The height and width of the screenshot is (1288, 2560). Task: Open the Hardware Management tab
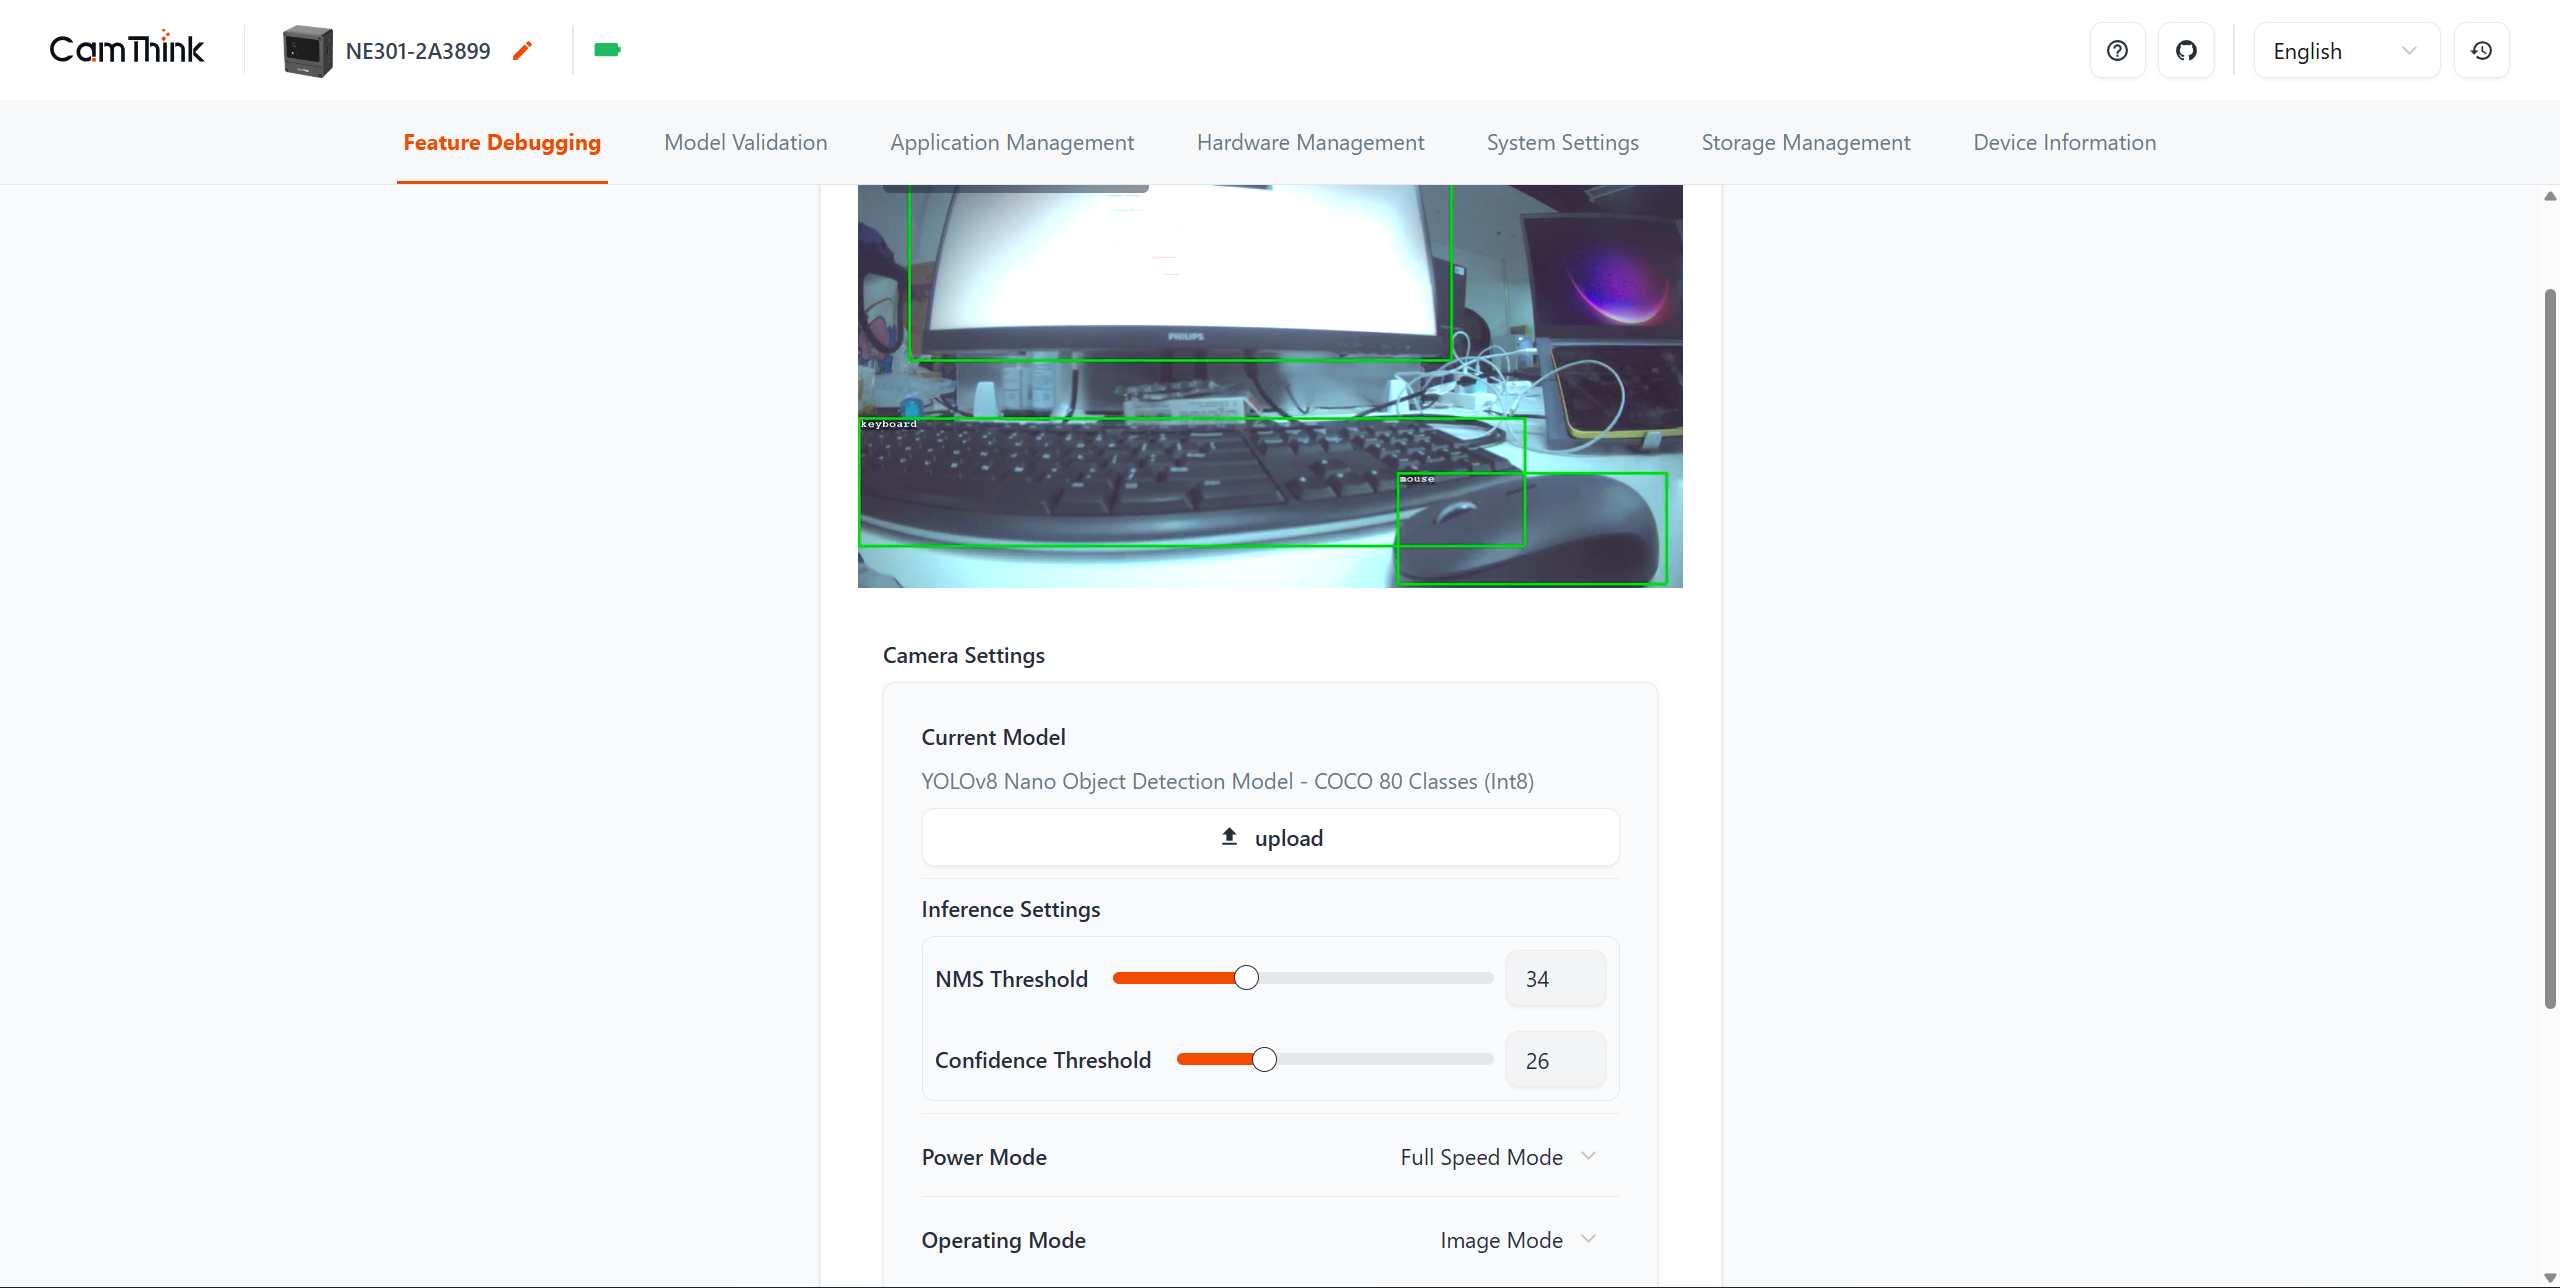point(1310,143)
